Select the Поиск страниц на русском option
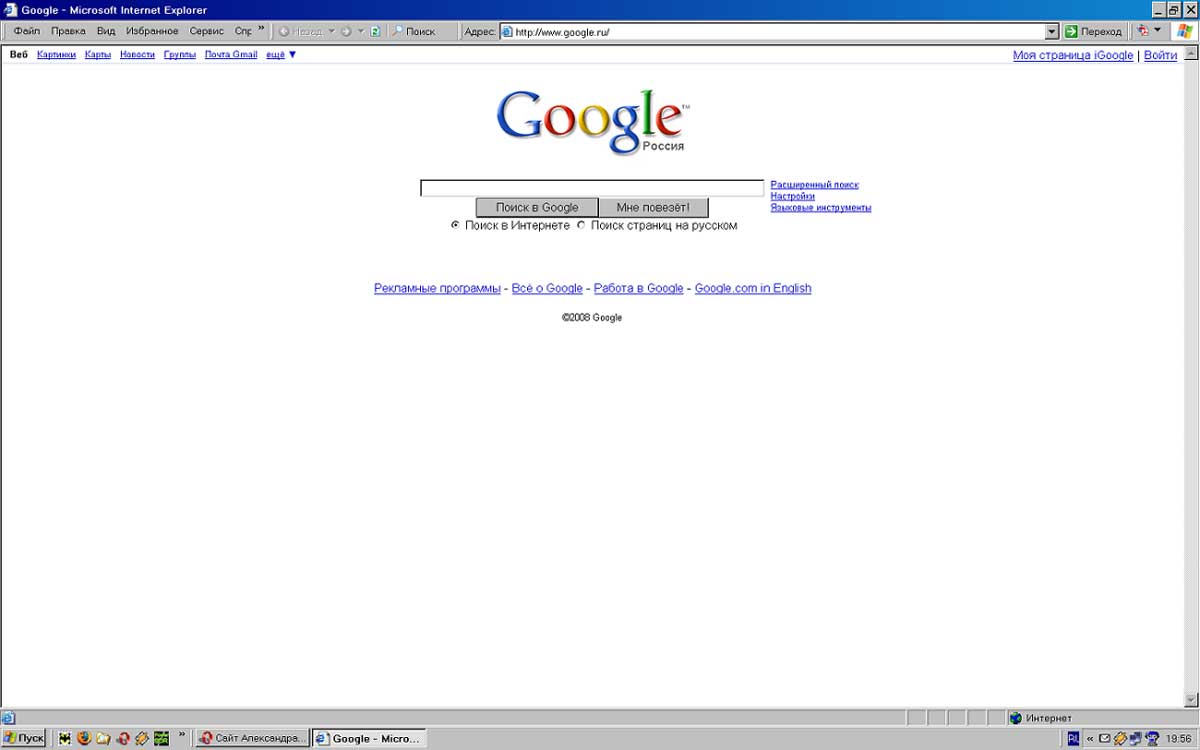The image size is (1200, 750). (x=581, y=226)
